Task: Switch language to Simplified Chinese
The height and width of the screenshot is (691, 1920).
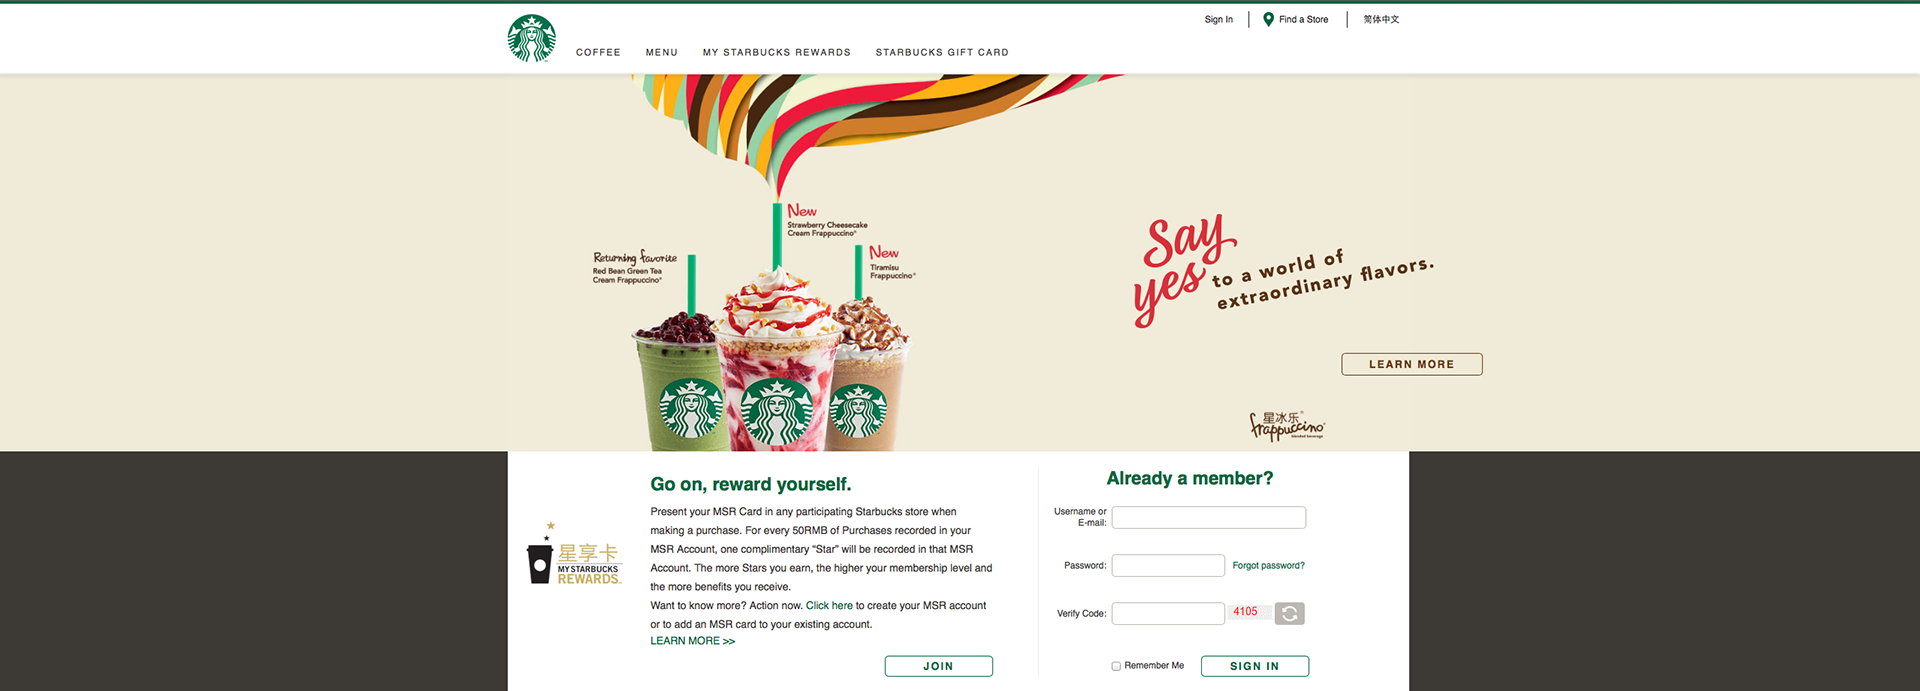Action: 1381,20
